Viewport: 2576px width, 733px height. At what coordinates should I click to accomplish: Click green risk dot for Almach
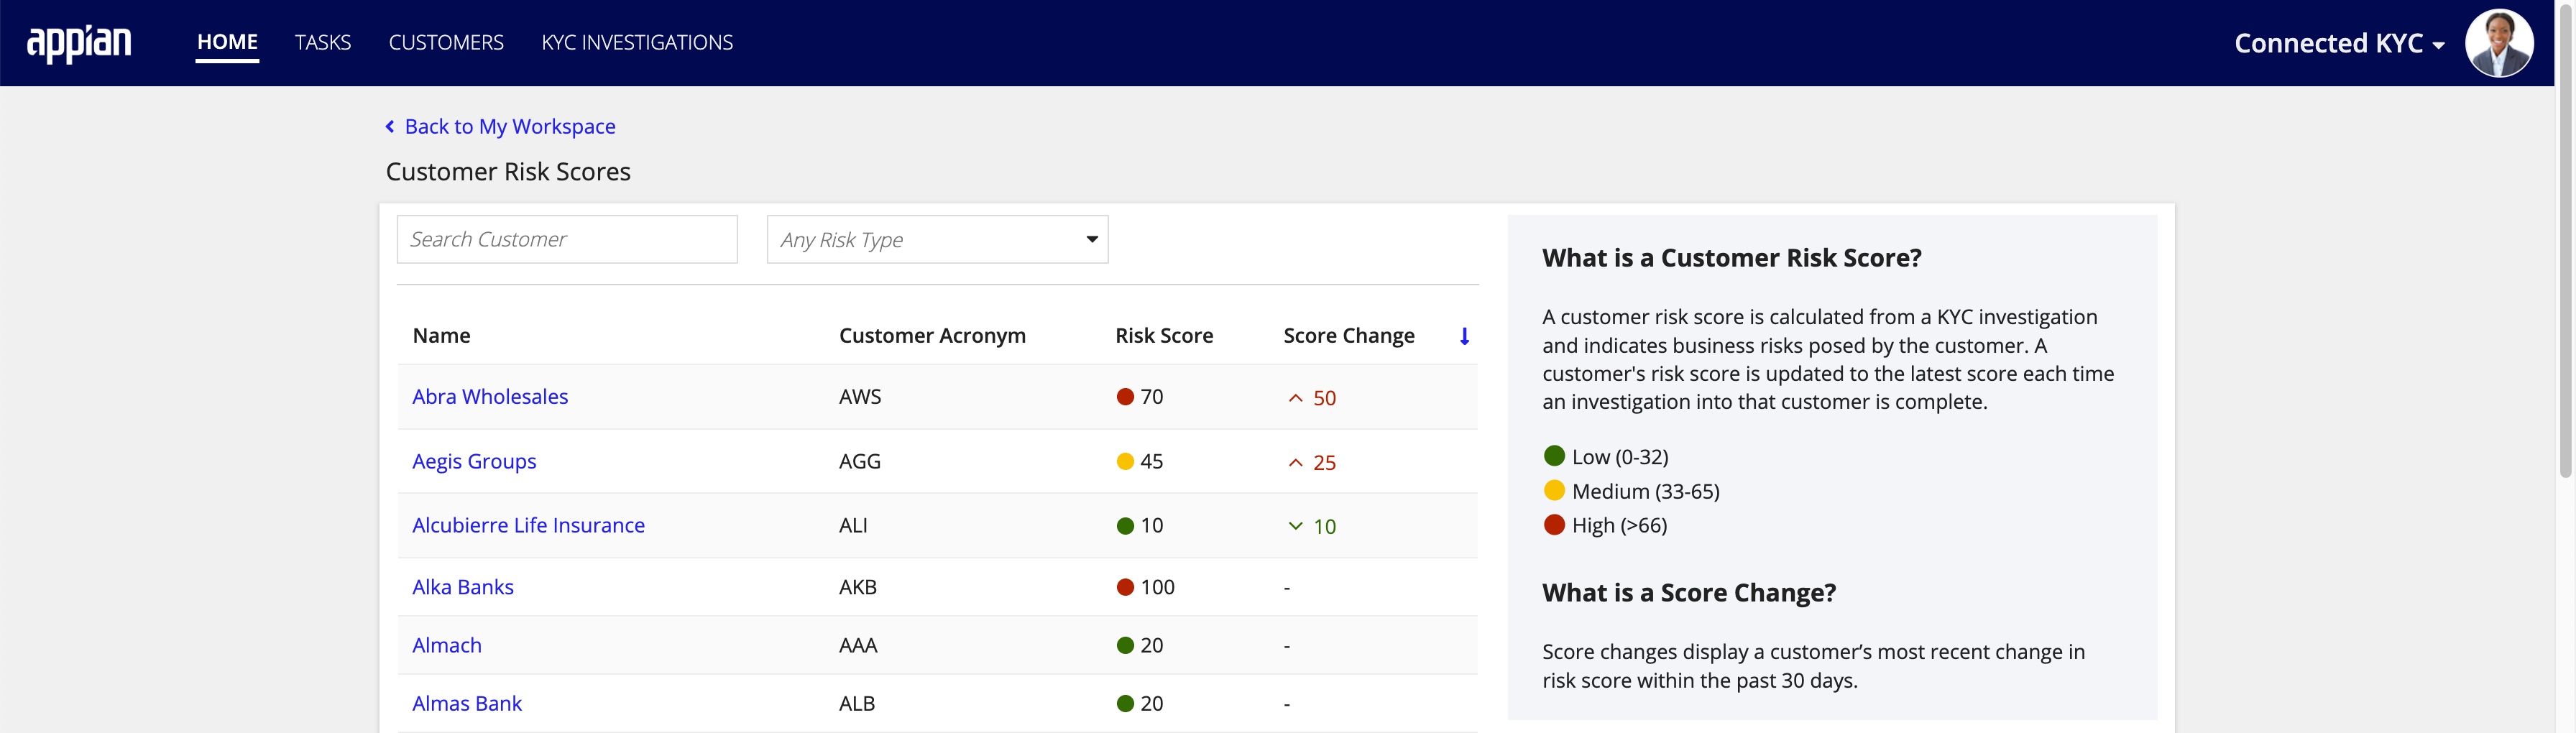tap(1125, 646)
